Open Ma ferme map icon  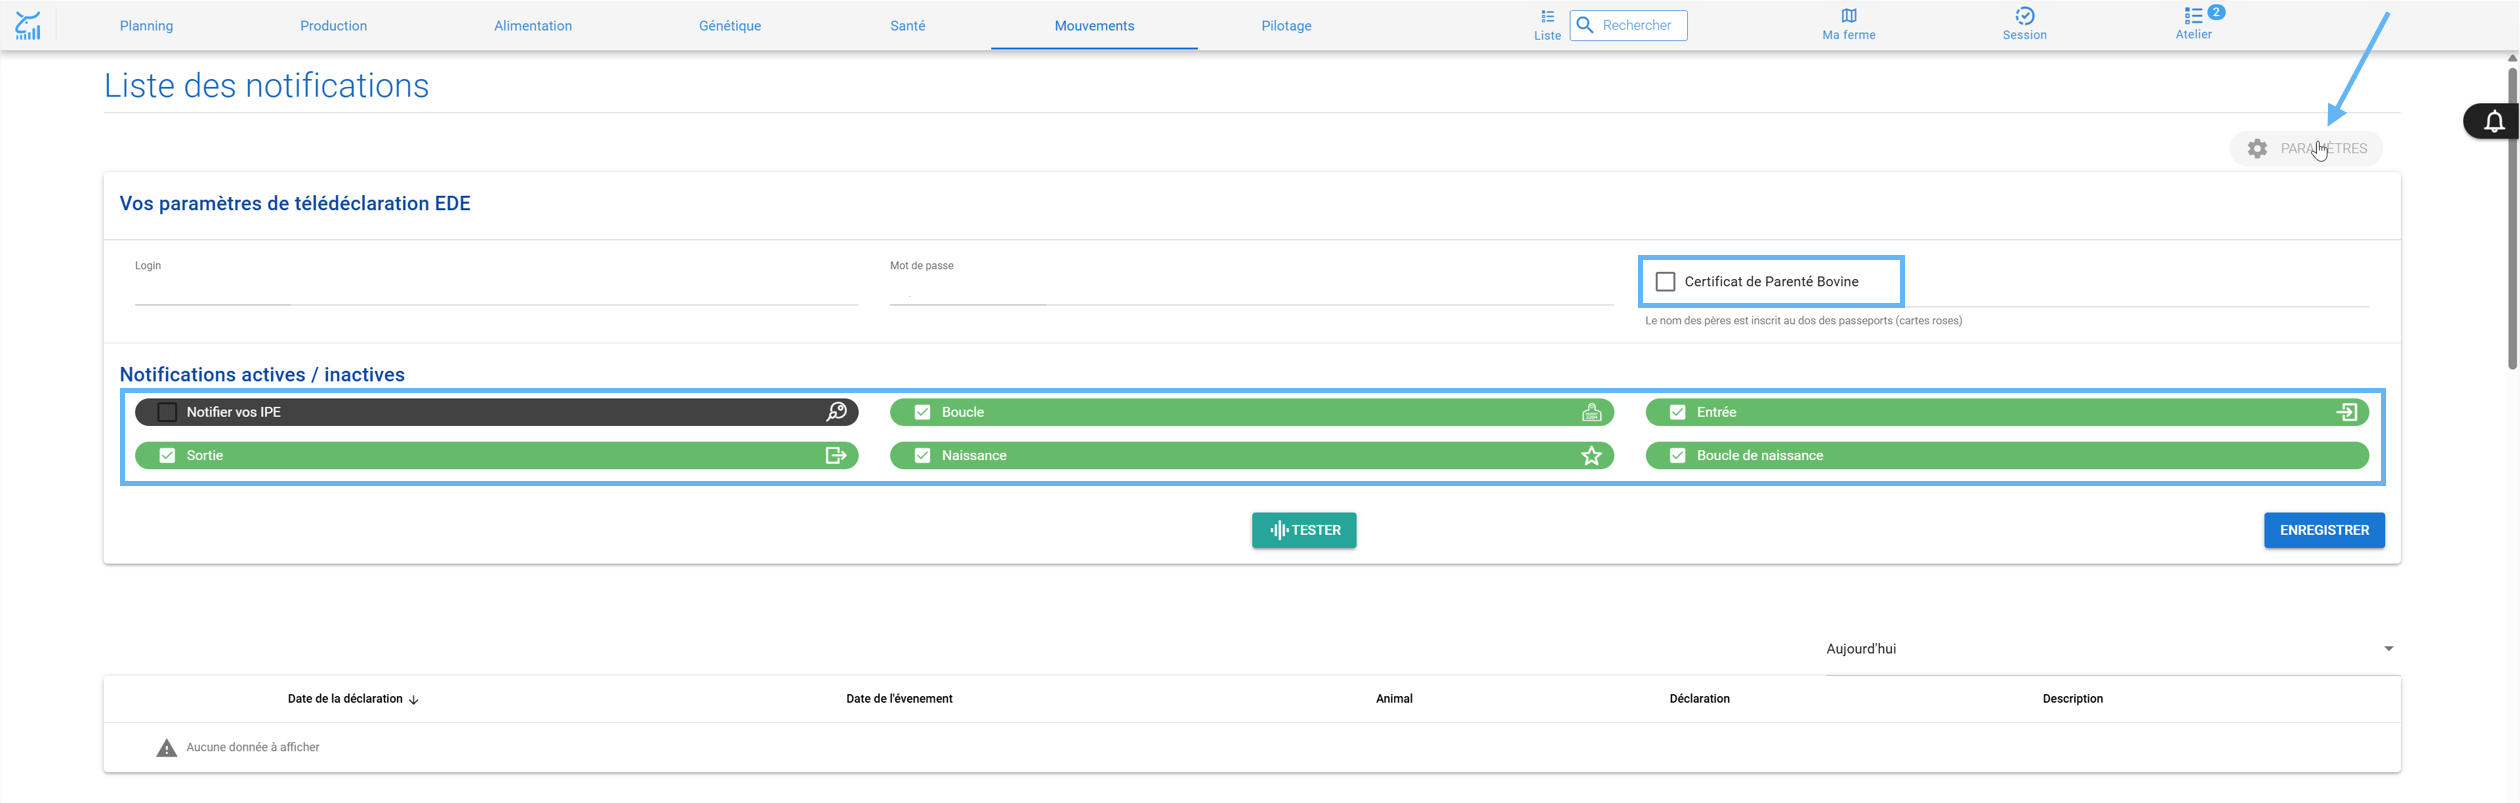coord(1848,16)
